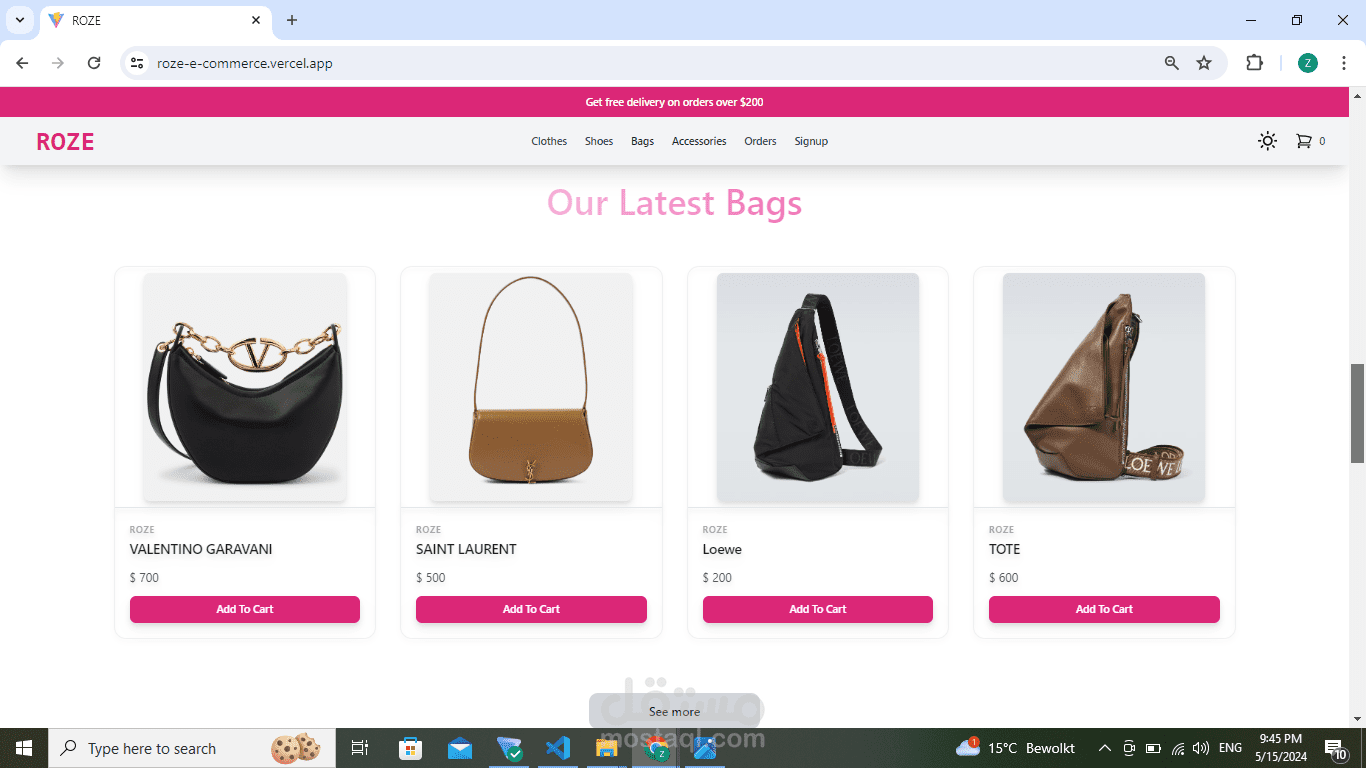Close the ROZE tab
1366x768 pixels.
click(256, 20)
